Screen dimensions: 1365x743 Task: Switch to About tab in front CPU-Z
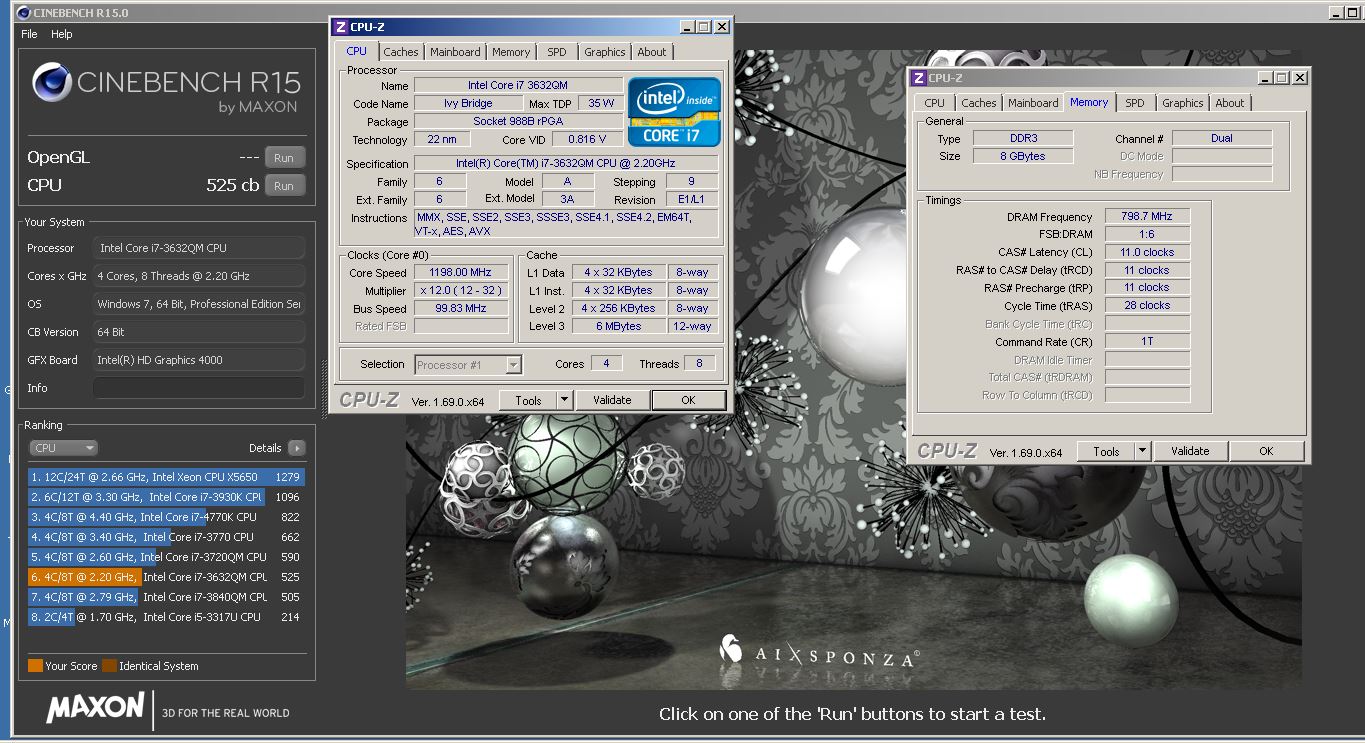click(652, 52)
